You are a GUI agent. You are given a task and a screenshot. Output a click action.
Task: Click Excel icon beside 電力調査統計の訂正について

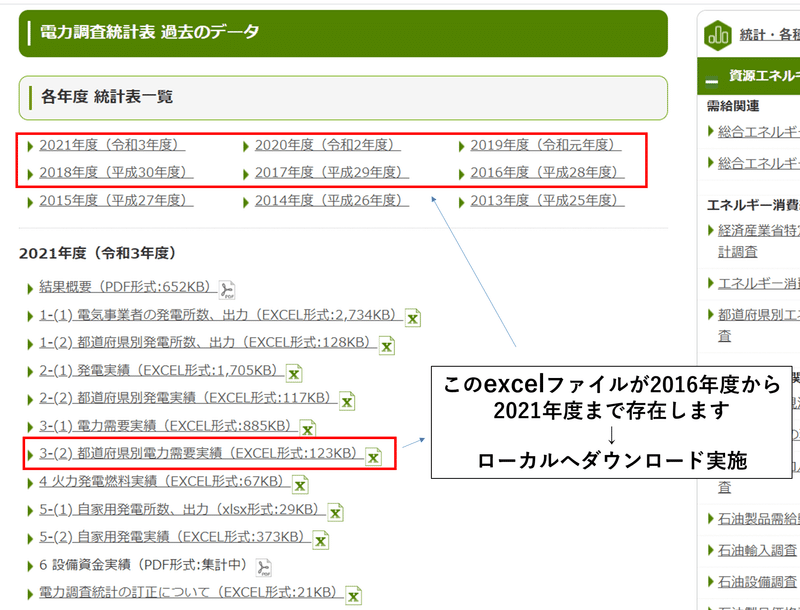pos(352,595)
